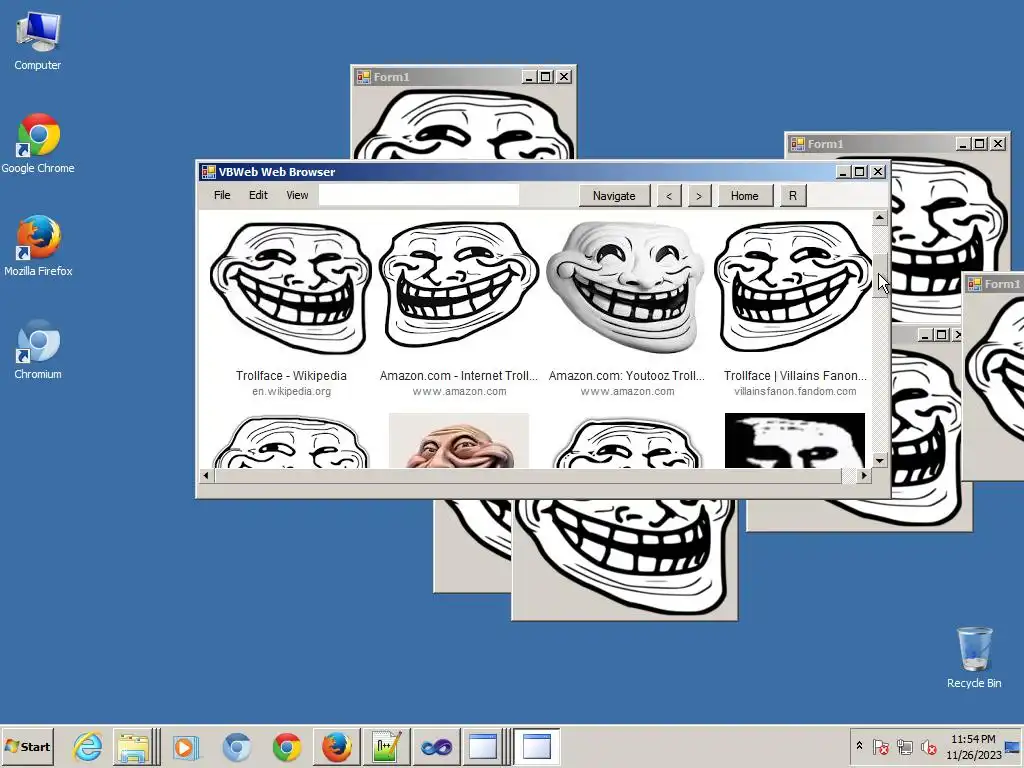Viewport: 1024px width, 768px height.
Task: Open the Trollface - Wikipedia image thumbnail
Action: [291, 287]
